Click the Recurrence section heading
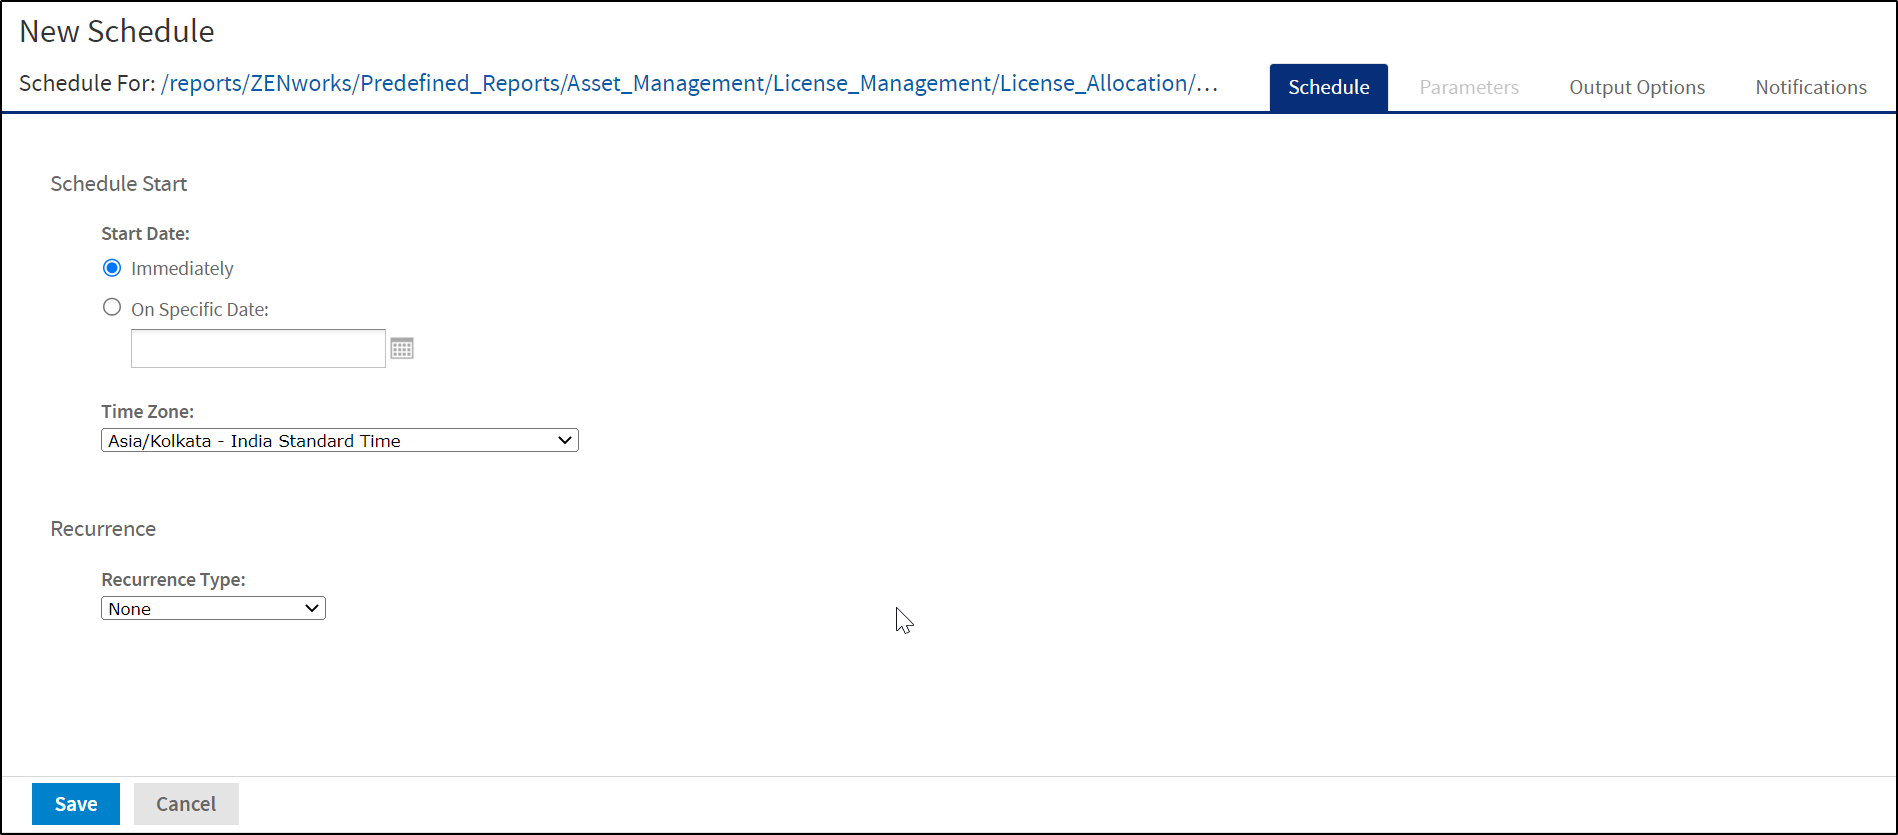The image size is (1898, 835). (x=103, y=529)
